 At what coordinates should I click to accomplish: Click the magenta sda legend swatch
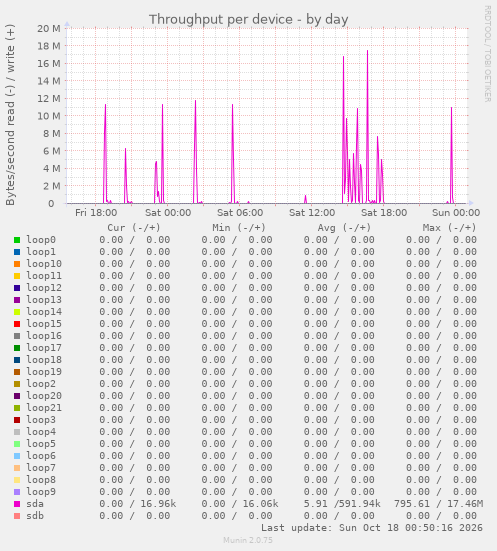(17, 504)
